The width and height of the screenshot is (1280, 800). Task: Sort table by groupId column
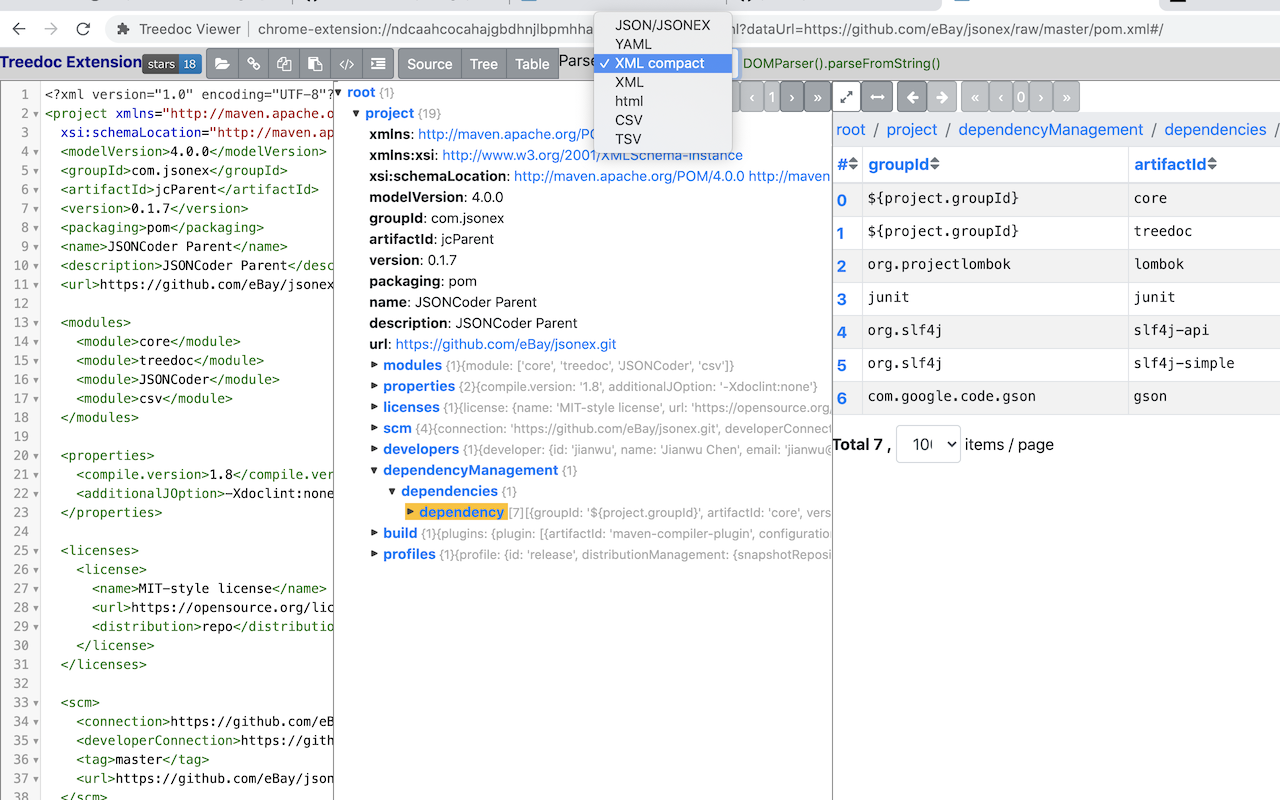click(904, 164)
